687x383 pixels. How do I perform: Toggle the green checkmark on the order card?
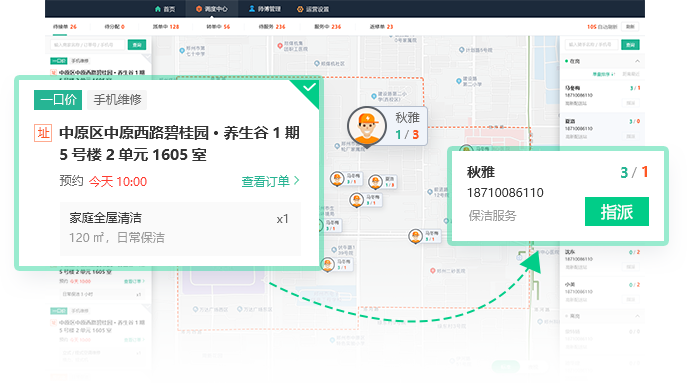click(x=310, y=88)
